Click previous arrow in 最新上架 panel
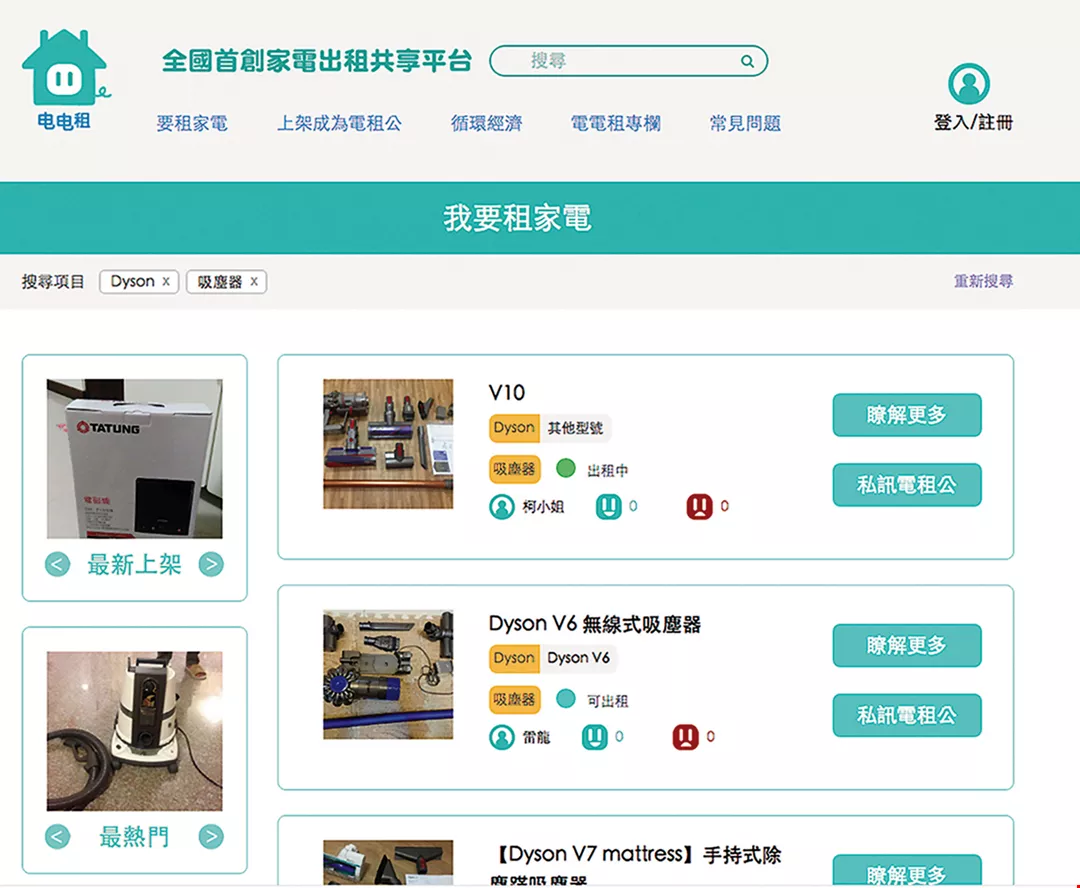 coord(58,565)
